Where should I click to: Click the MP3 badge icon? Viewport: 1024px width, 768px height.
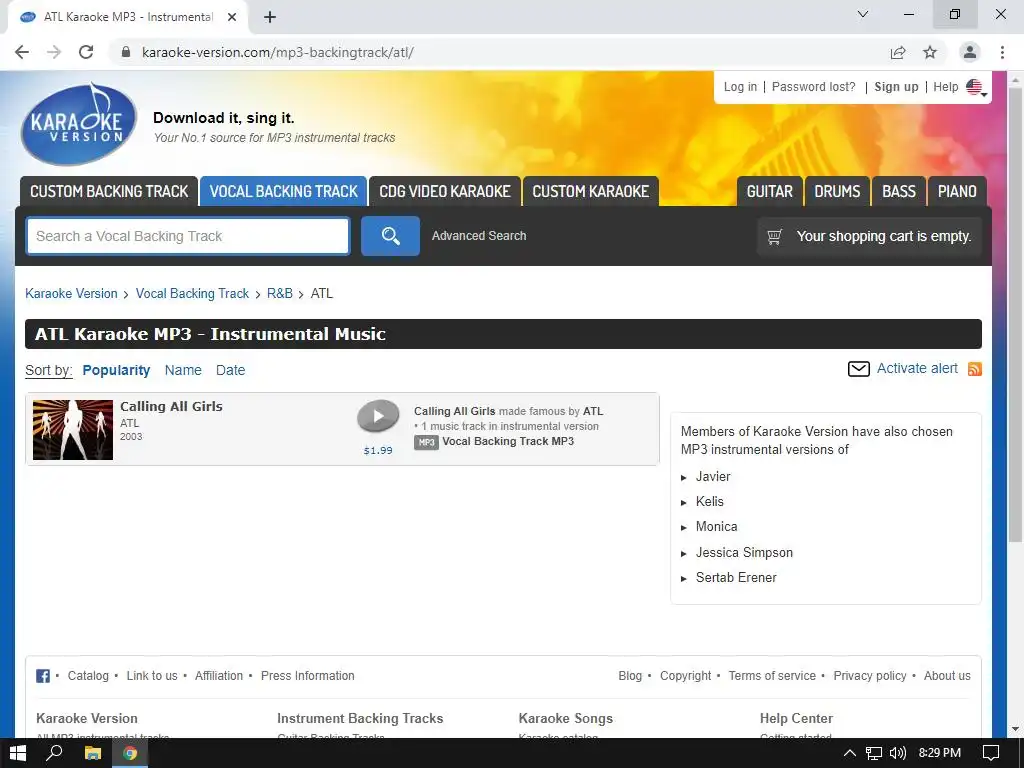pos(426,442)
